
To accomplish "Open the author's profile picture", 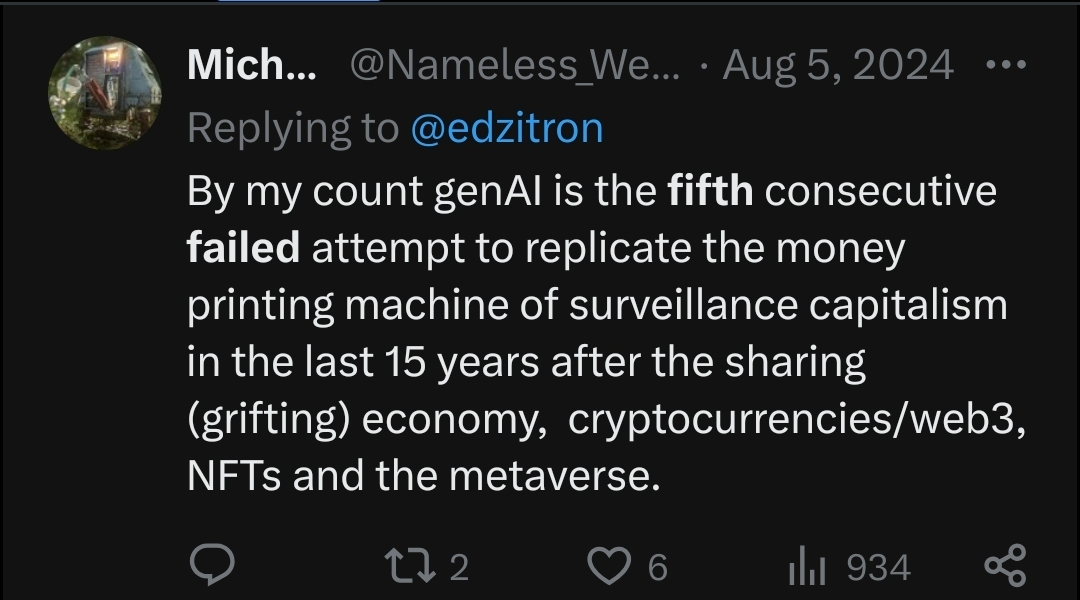I will [105, 93].
